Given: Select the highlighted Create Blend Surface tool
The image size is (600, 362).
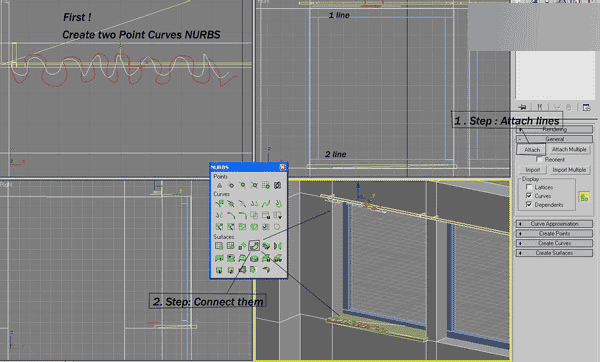Looking at the screenshot, I should (254, 246).
